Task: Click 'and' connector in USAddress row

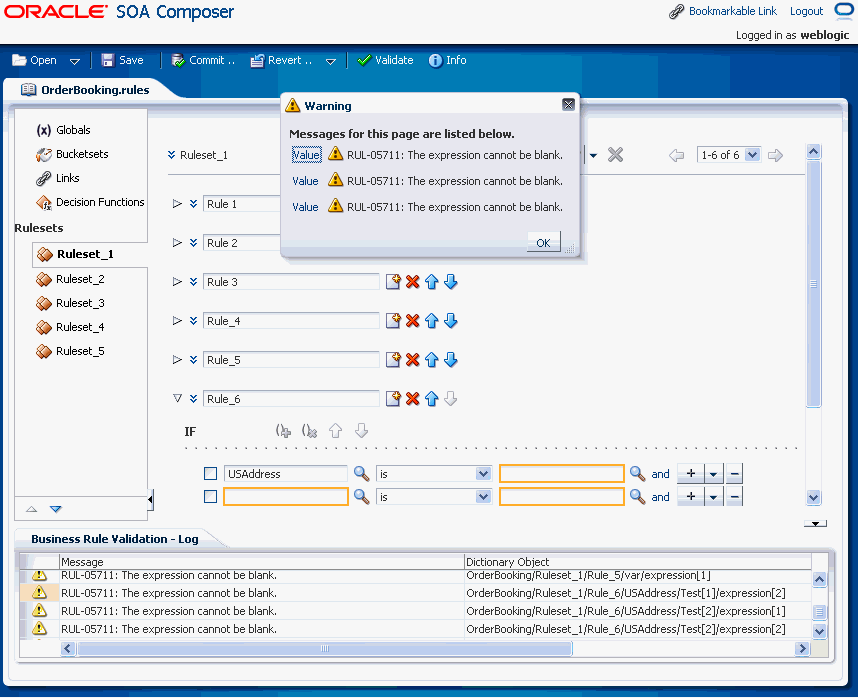Action: coord(660,474)
